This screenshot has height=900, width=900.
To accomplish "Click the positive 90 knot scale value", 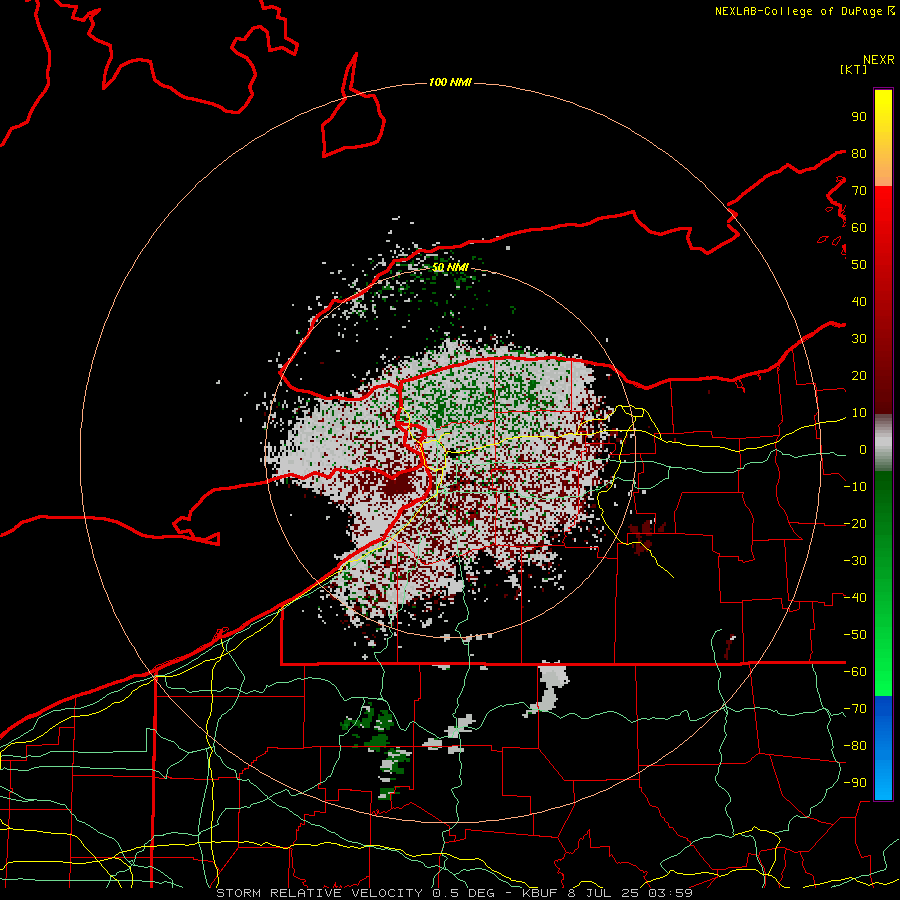I will (859, 117).
